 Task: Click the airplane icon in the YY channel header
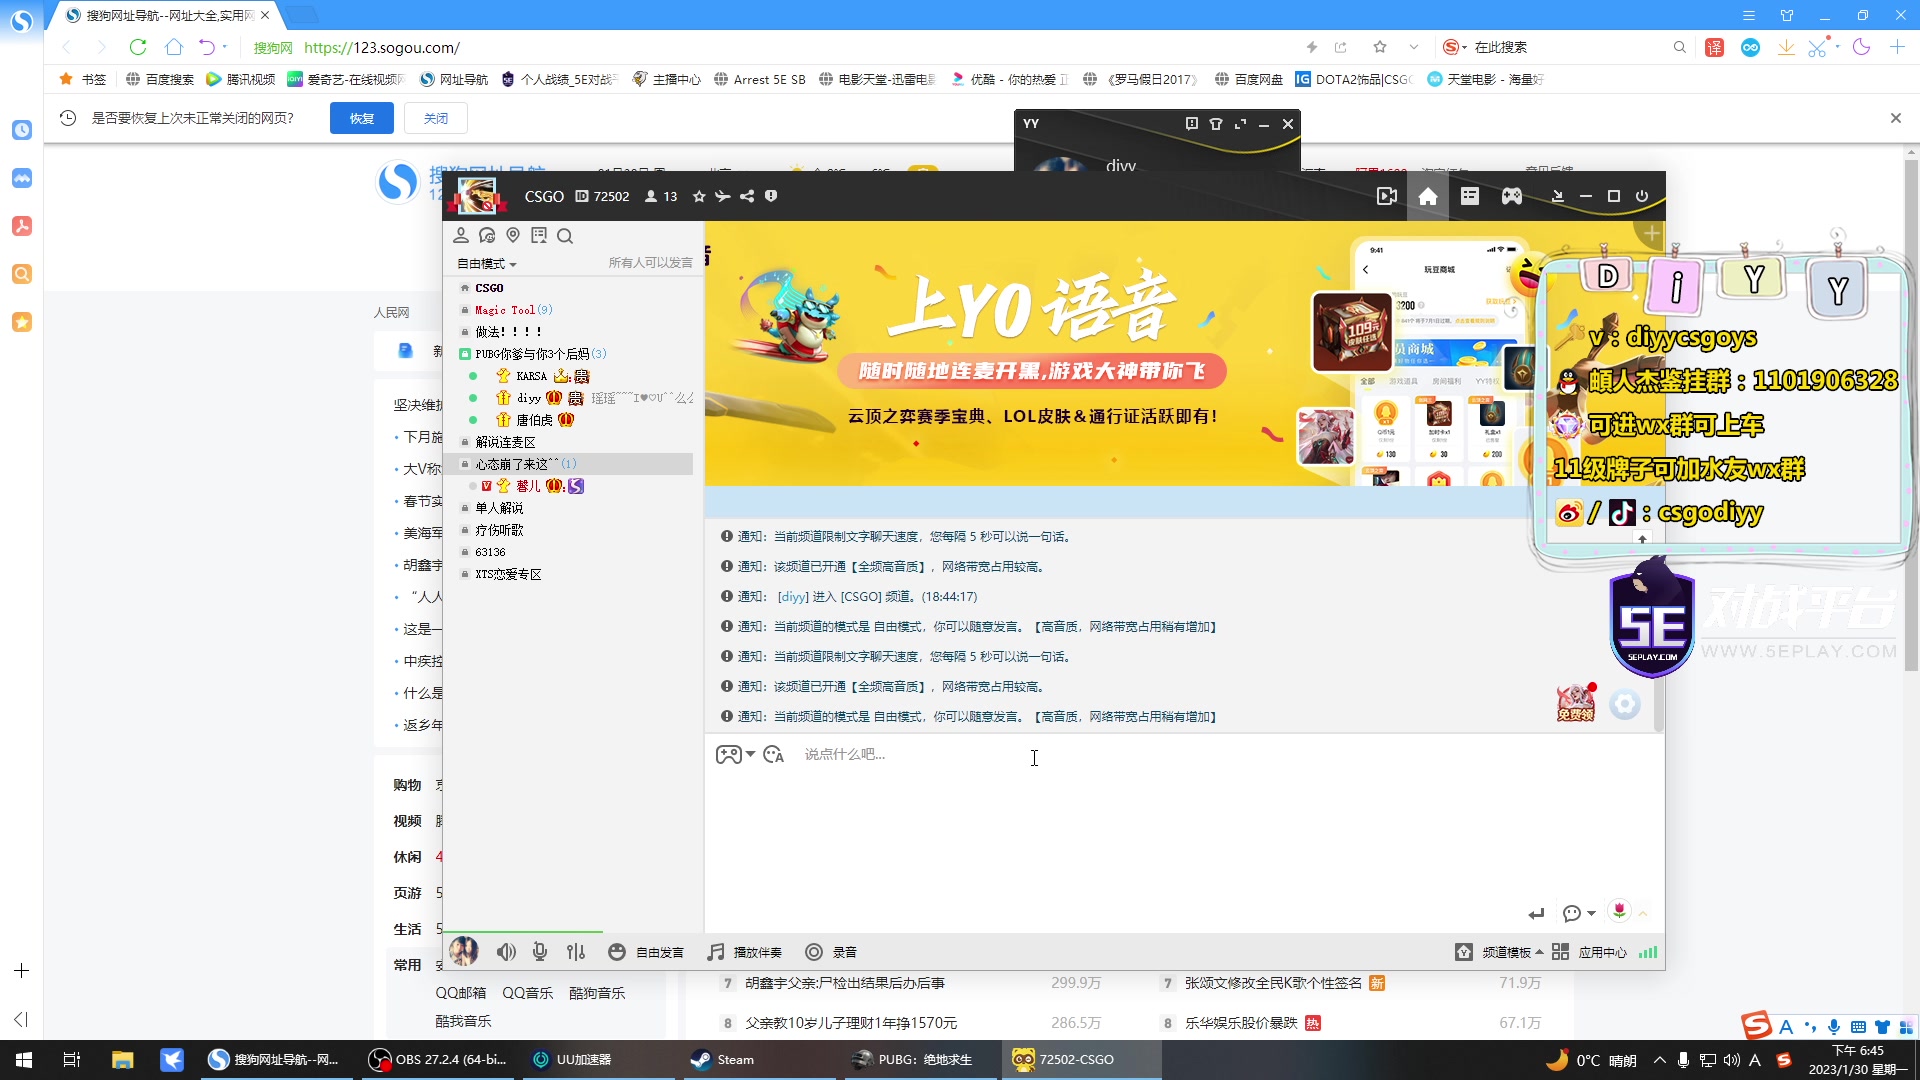722,197
